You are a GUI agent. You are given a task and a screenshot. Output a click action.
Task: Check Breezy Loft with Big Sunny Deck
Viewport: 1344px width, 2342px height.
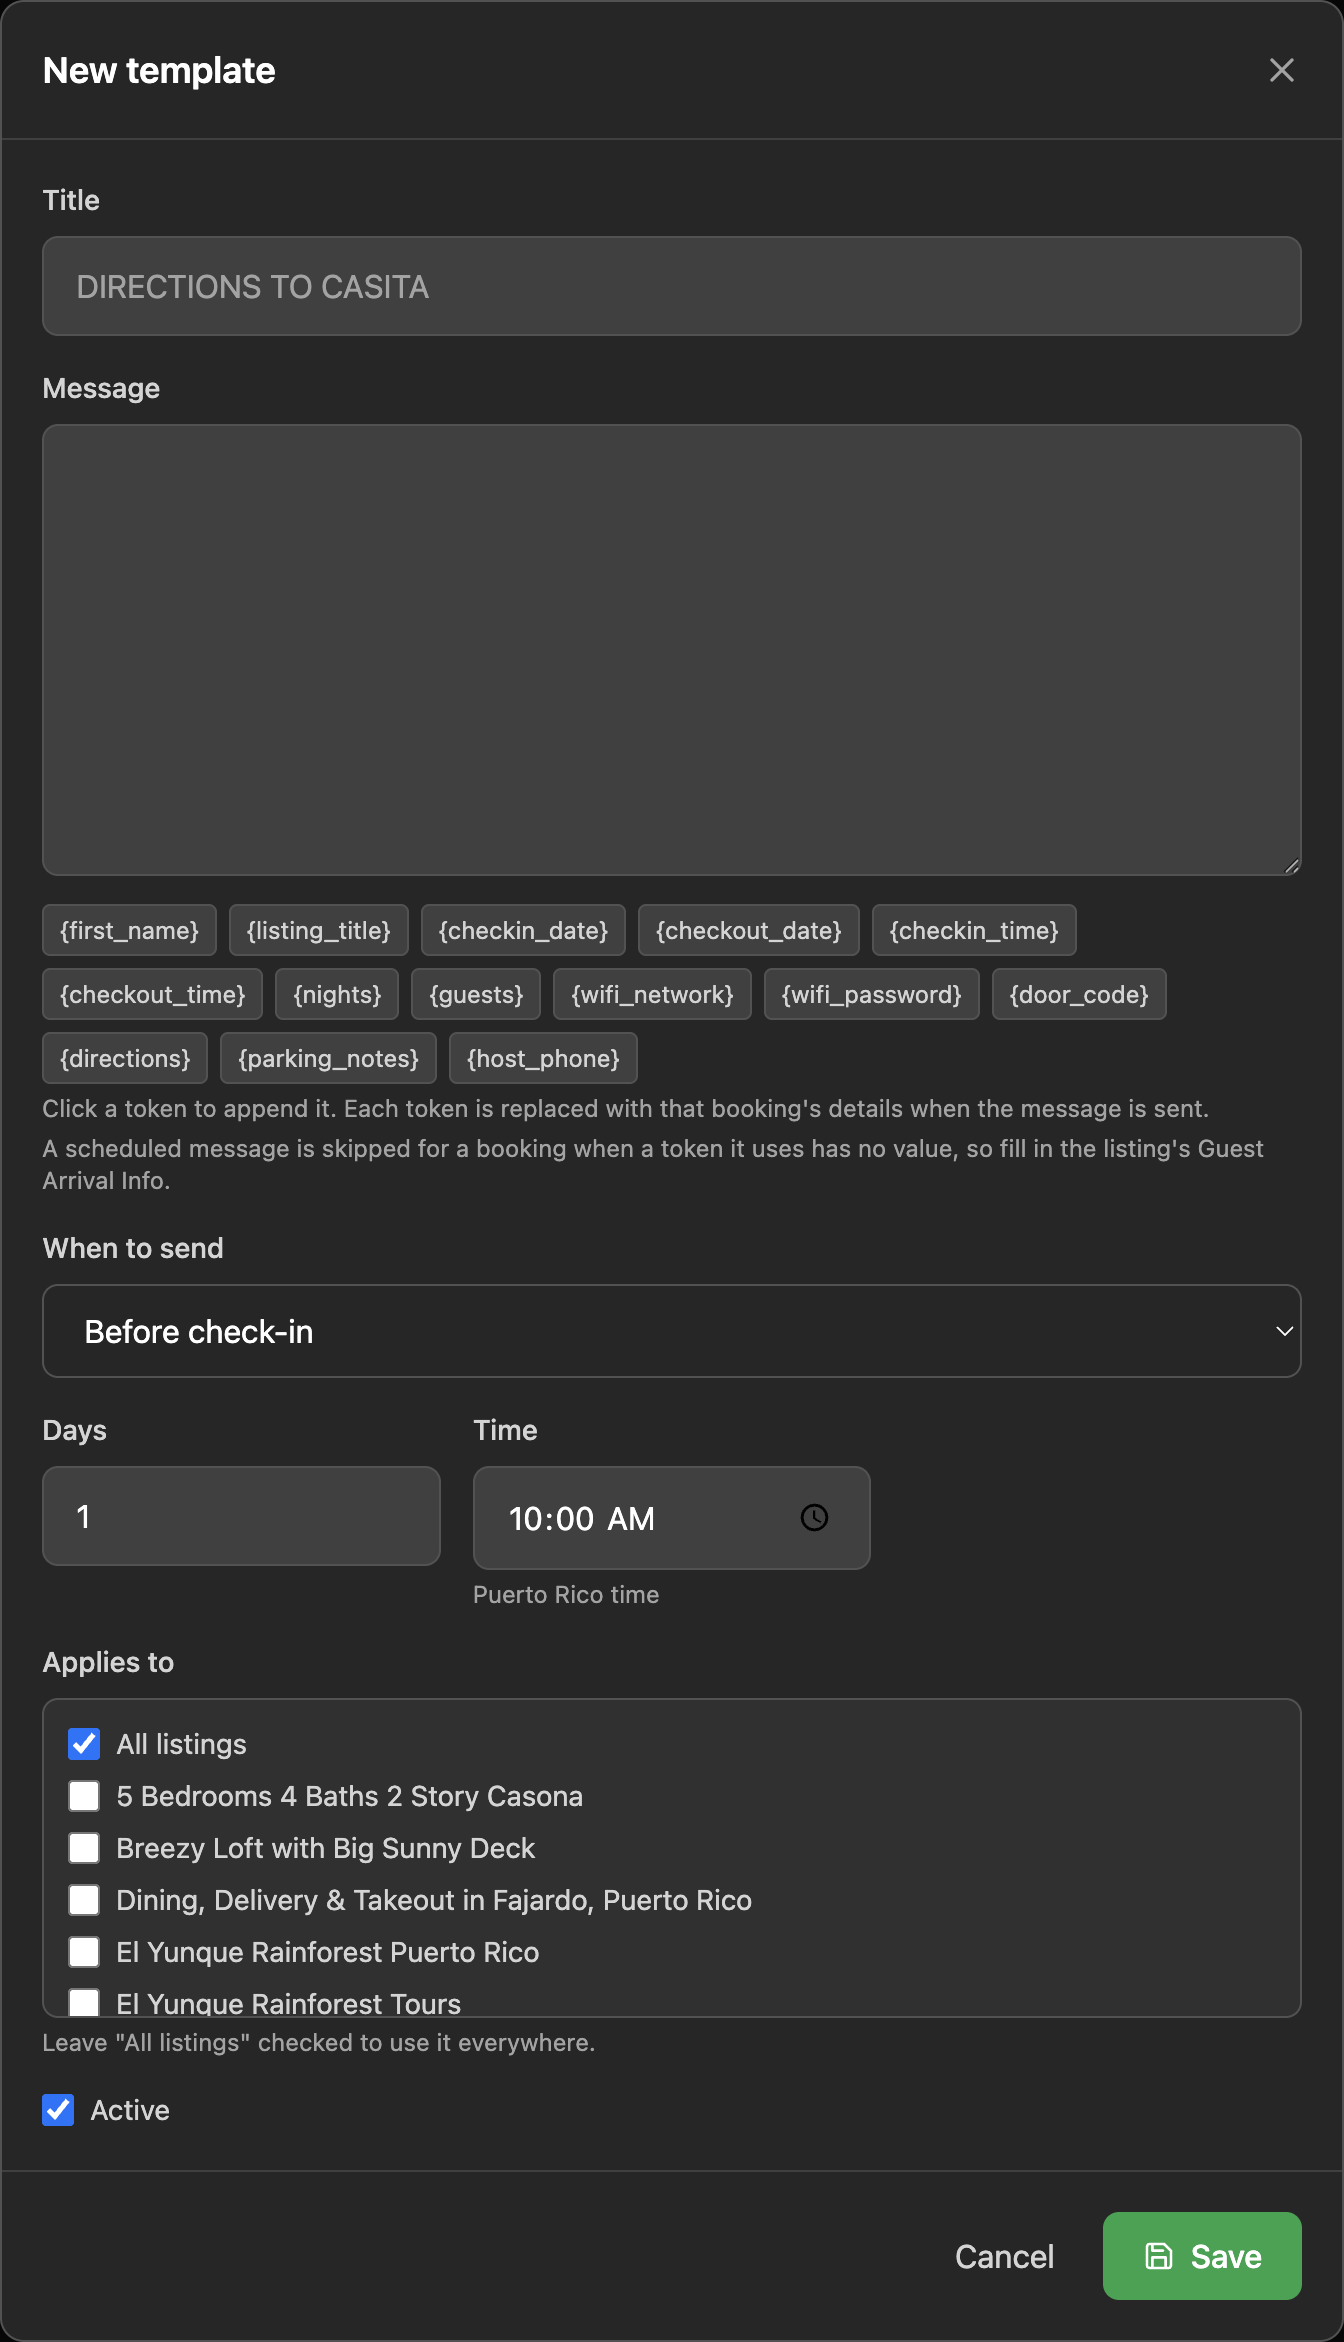pyautogui.click(x=84, y=1848)
